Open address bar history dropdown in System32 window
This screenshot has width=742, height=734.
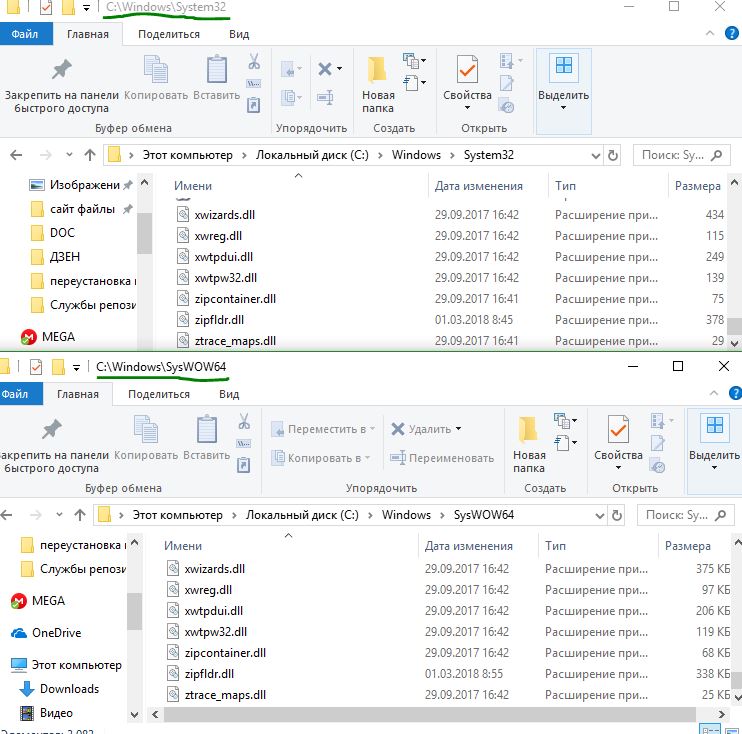pos(596,156)
